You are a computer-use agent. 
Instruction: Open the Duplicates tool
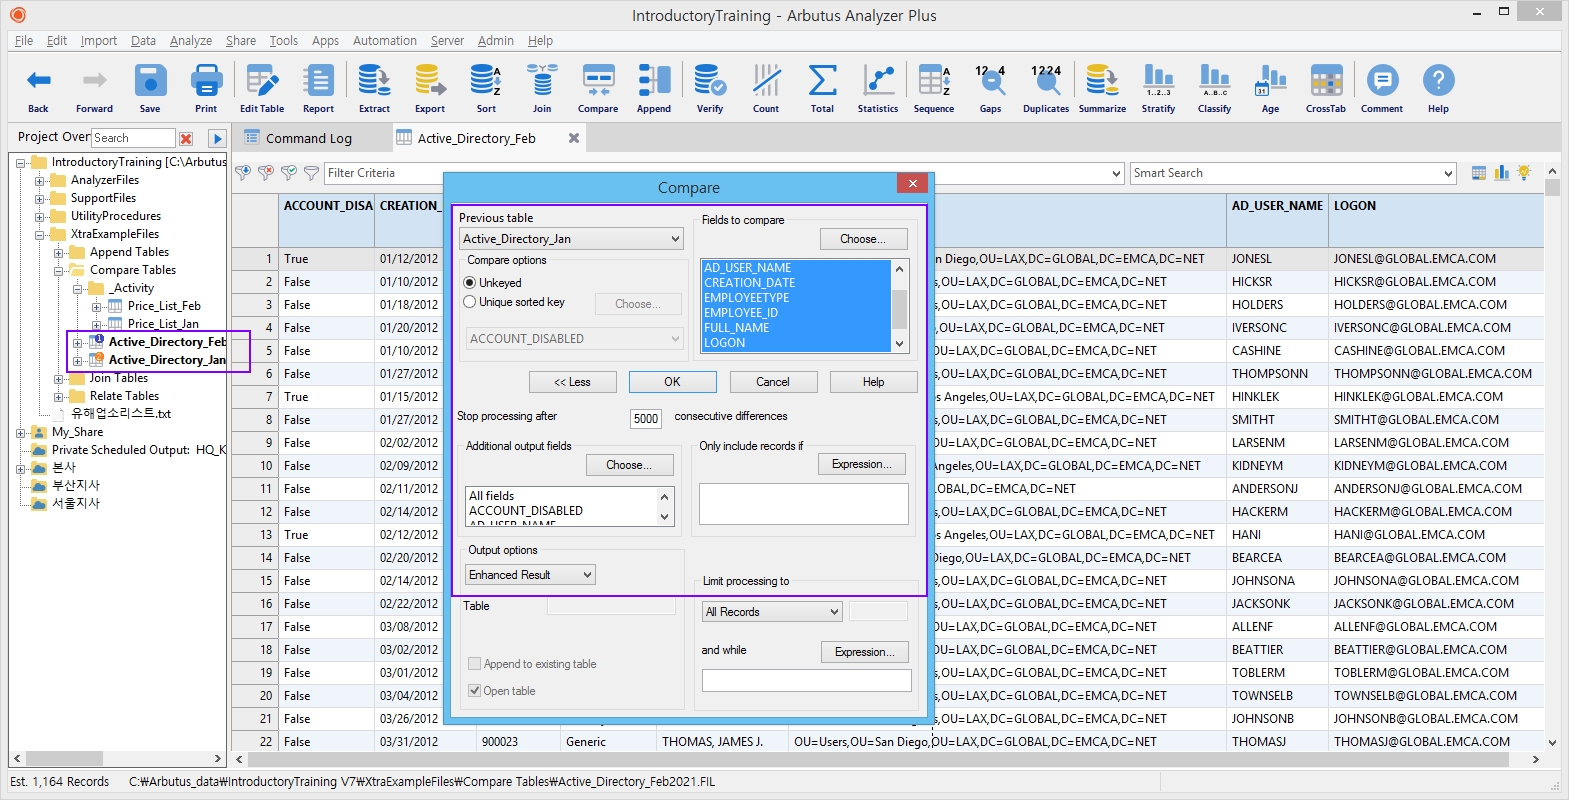click(1046, 89)
